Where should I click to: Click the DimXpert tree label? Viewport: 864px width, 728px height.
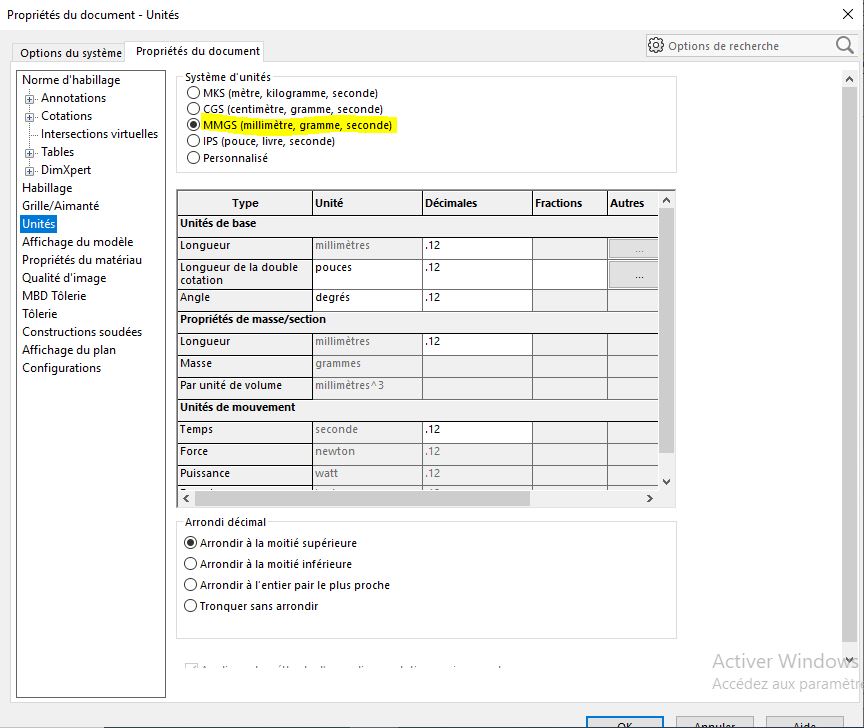pos(66,170)
